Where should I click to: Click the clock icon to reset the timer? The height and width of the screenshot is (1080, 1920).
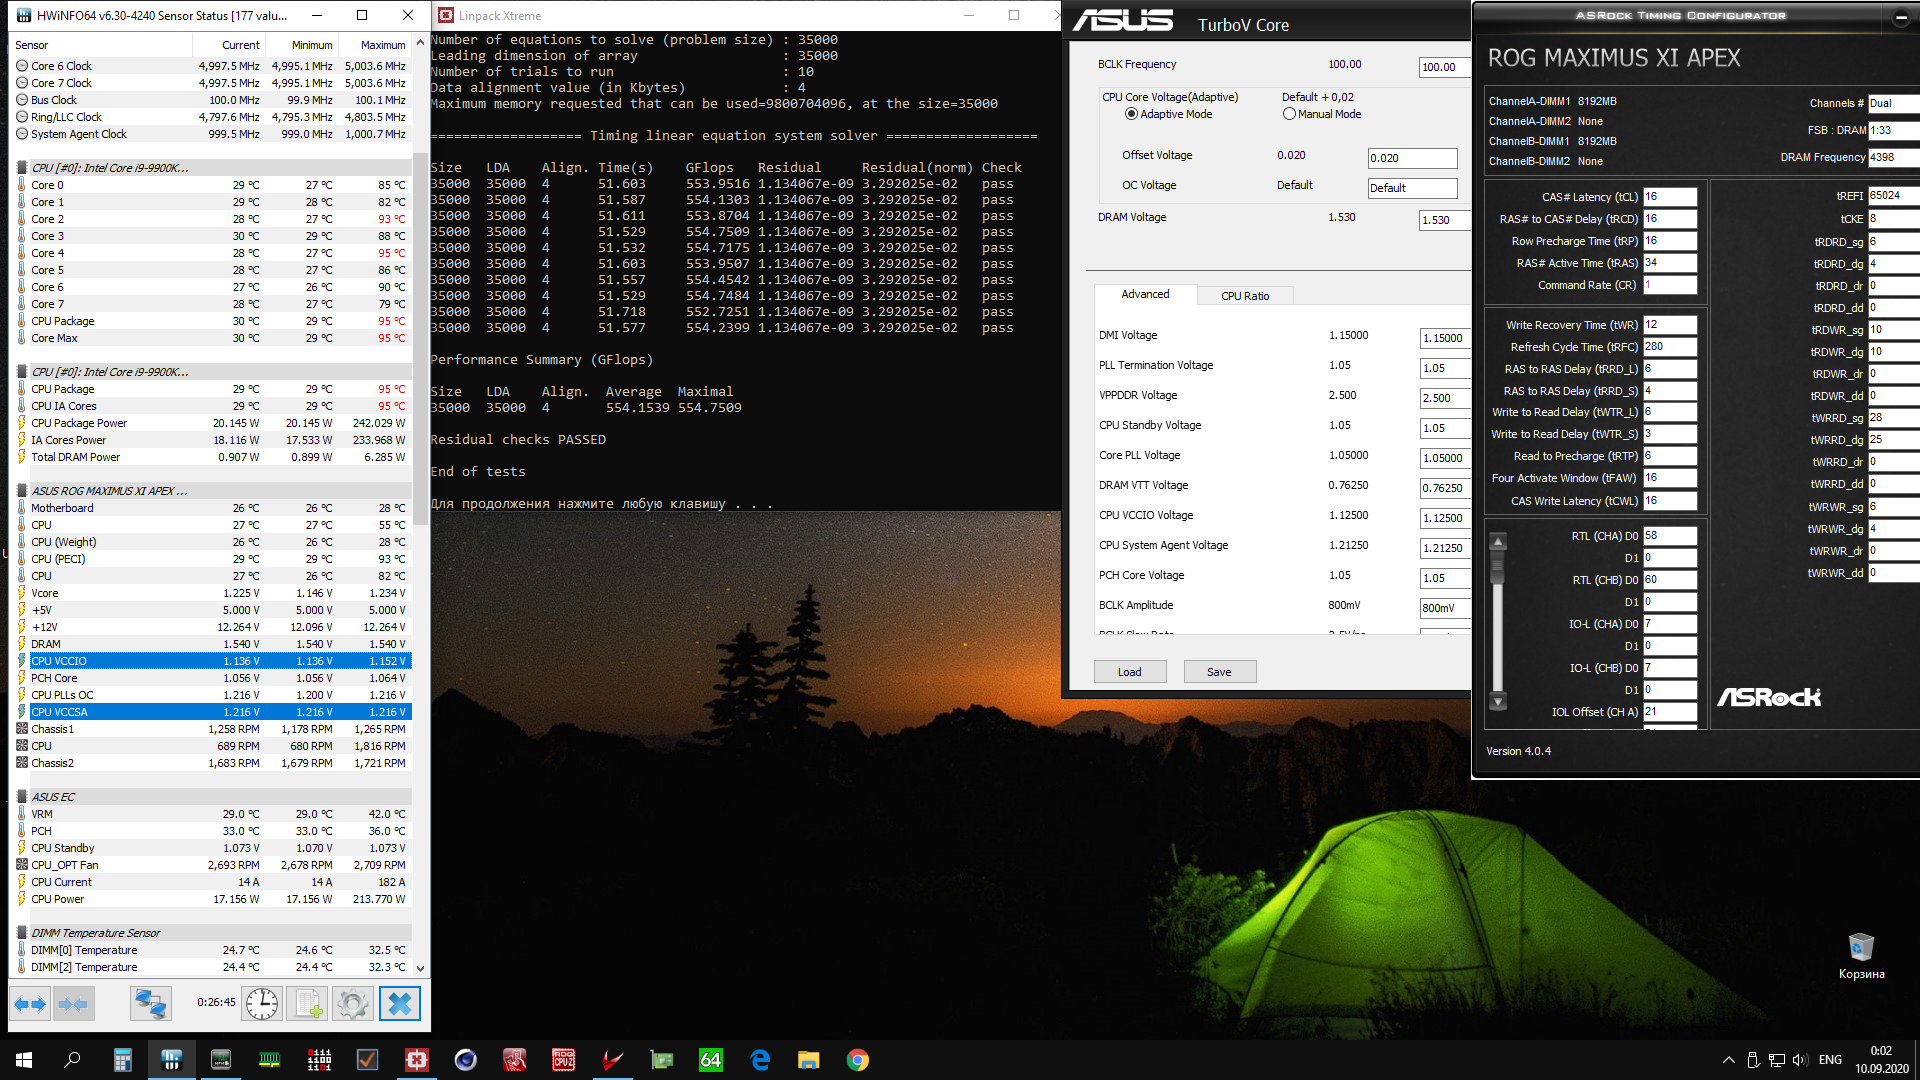click(262, 1003)
